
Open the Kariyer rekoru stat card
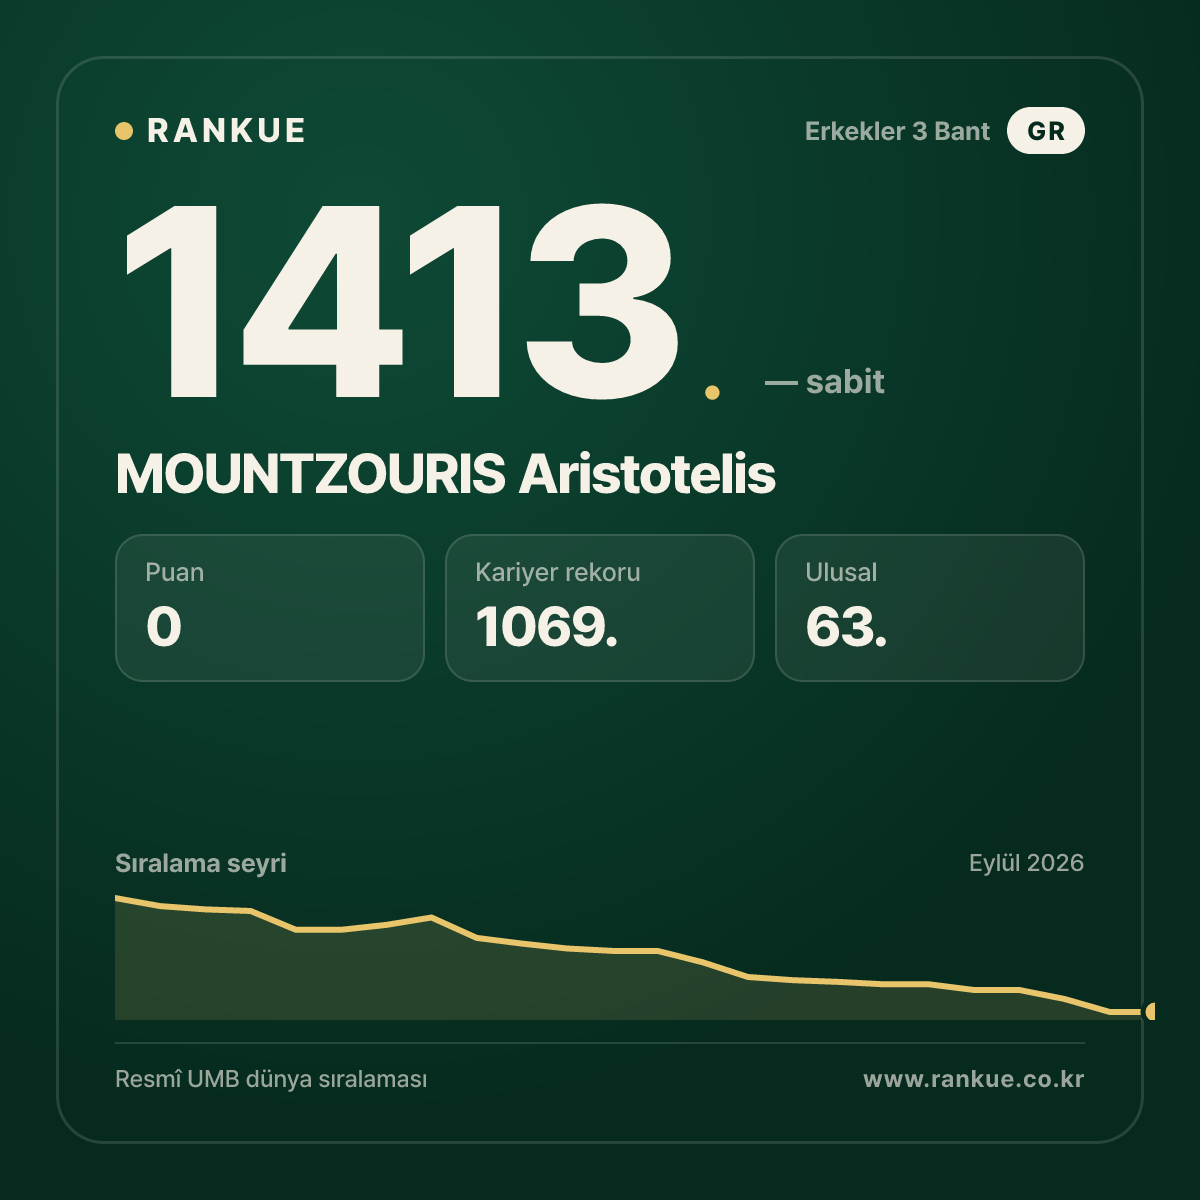pyautogui.click(x=600, y=608)
